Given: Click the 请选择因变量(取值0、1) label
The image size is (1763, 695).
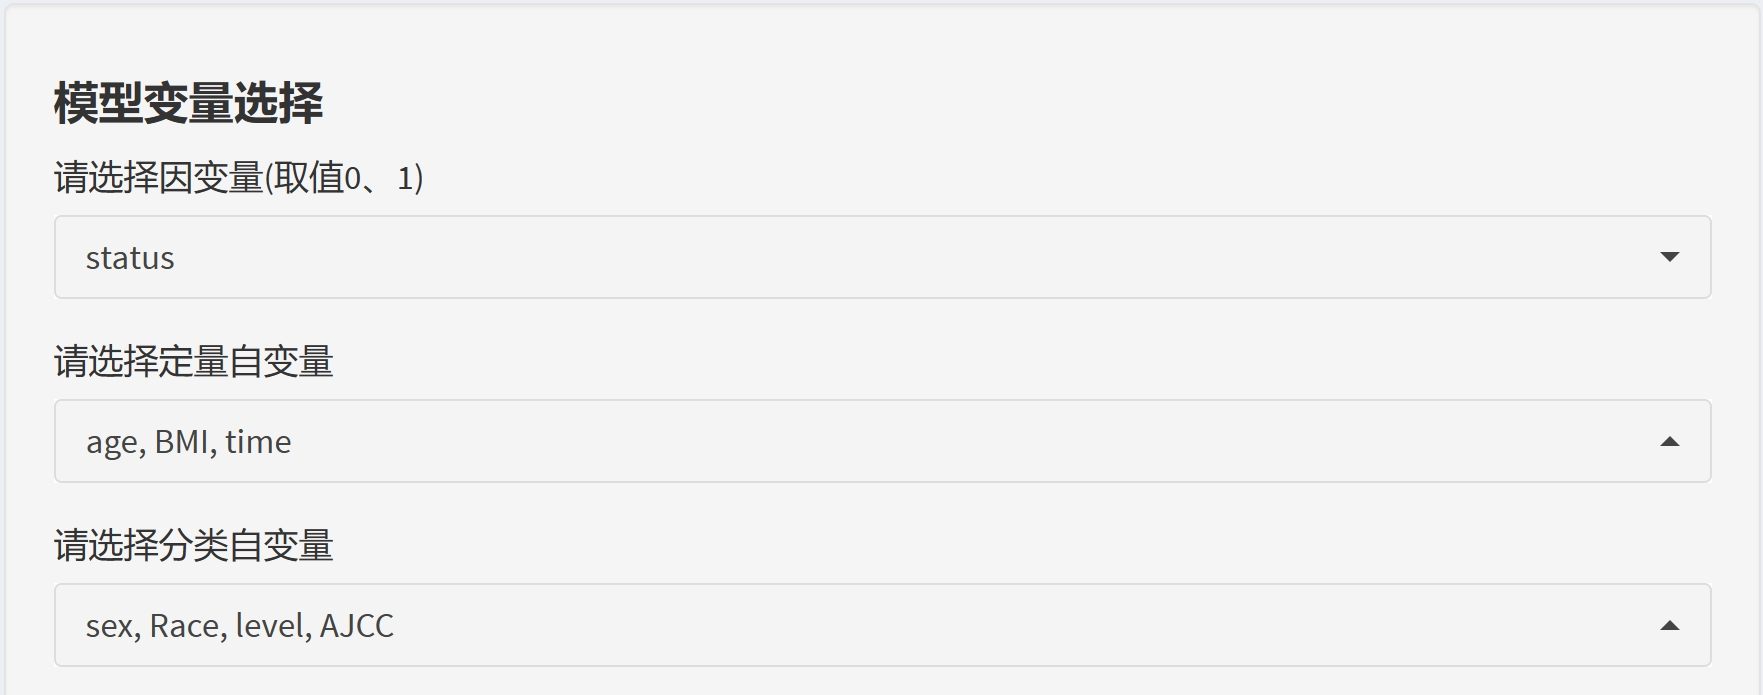Looking at the screenshot, I should point(238,178).
